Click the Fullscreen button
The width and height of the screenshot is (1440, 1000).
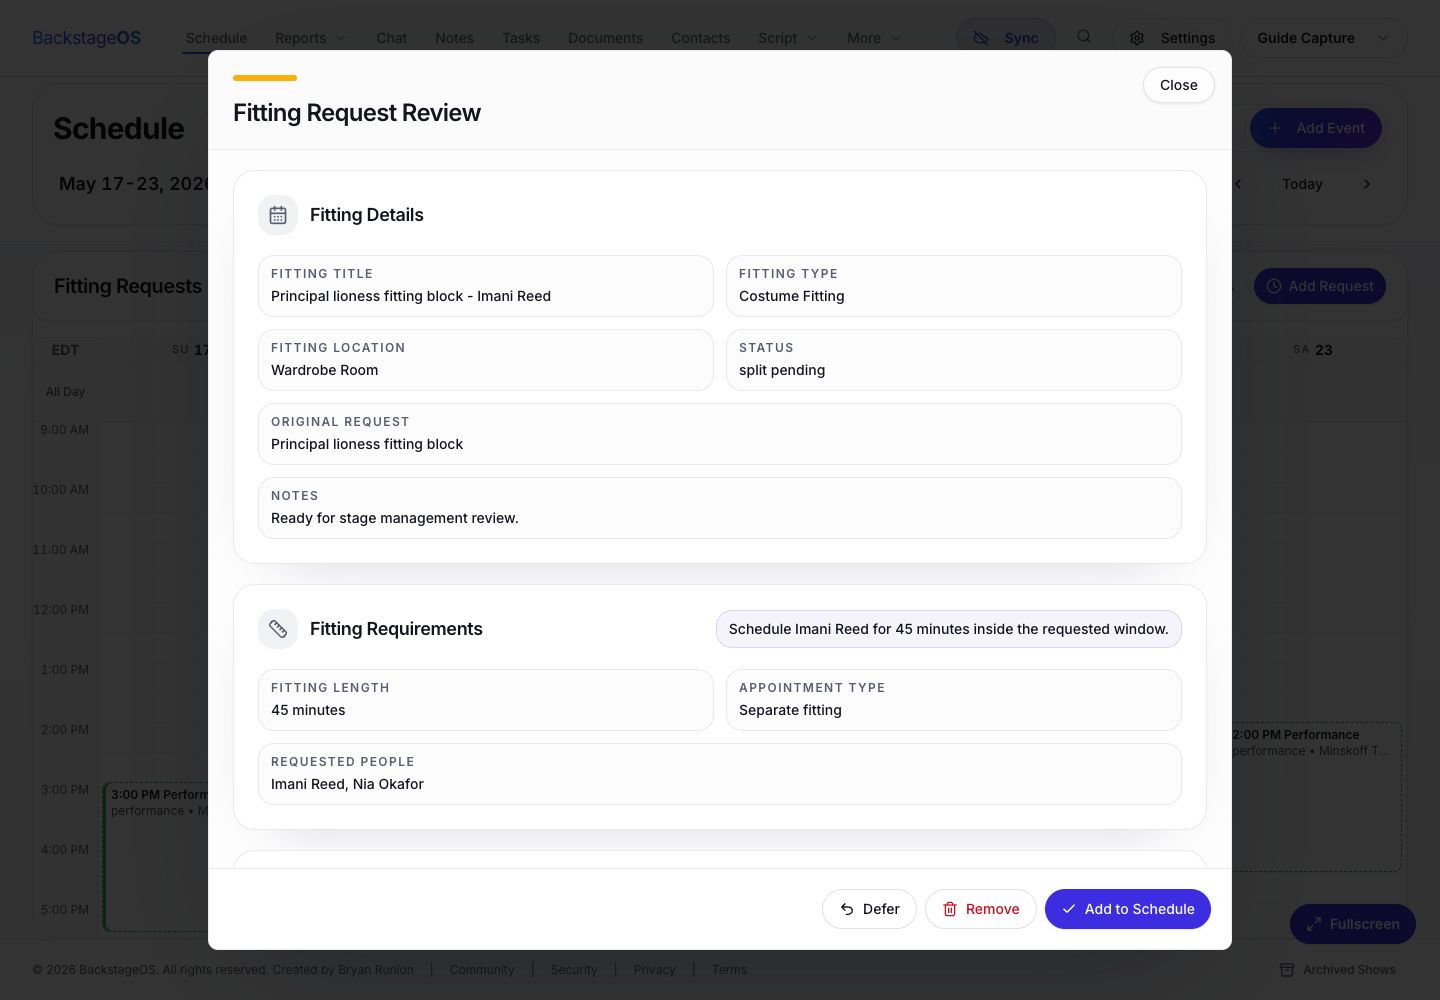[1353, 924]
